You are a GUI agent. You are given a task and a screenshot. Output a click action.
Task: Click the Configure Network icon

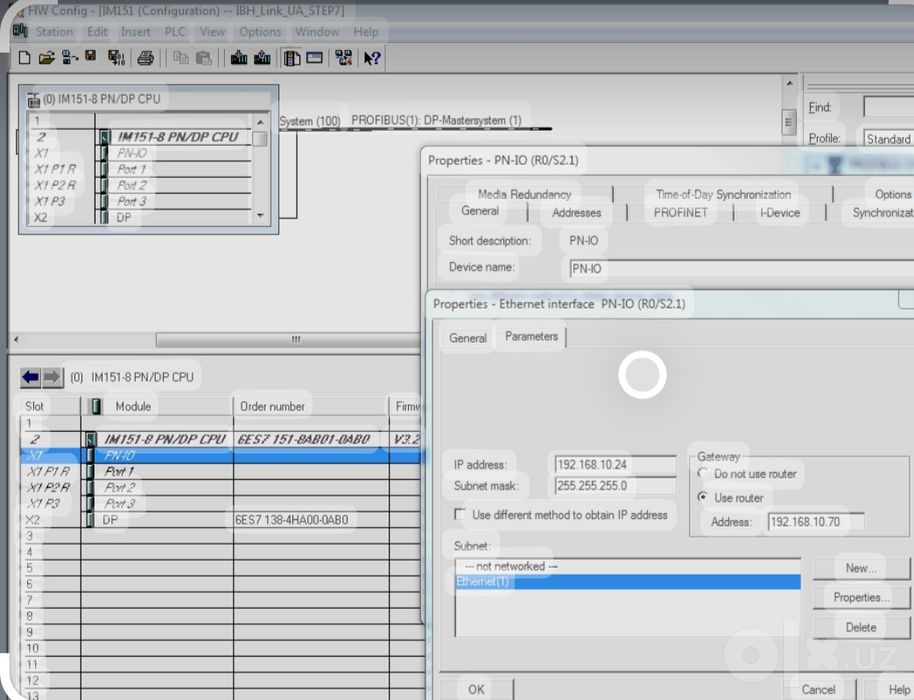[343, 58]
